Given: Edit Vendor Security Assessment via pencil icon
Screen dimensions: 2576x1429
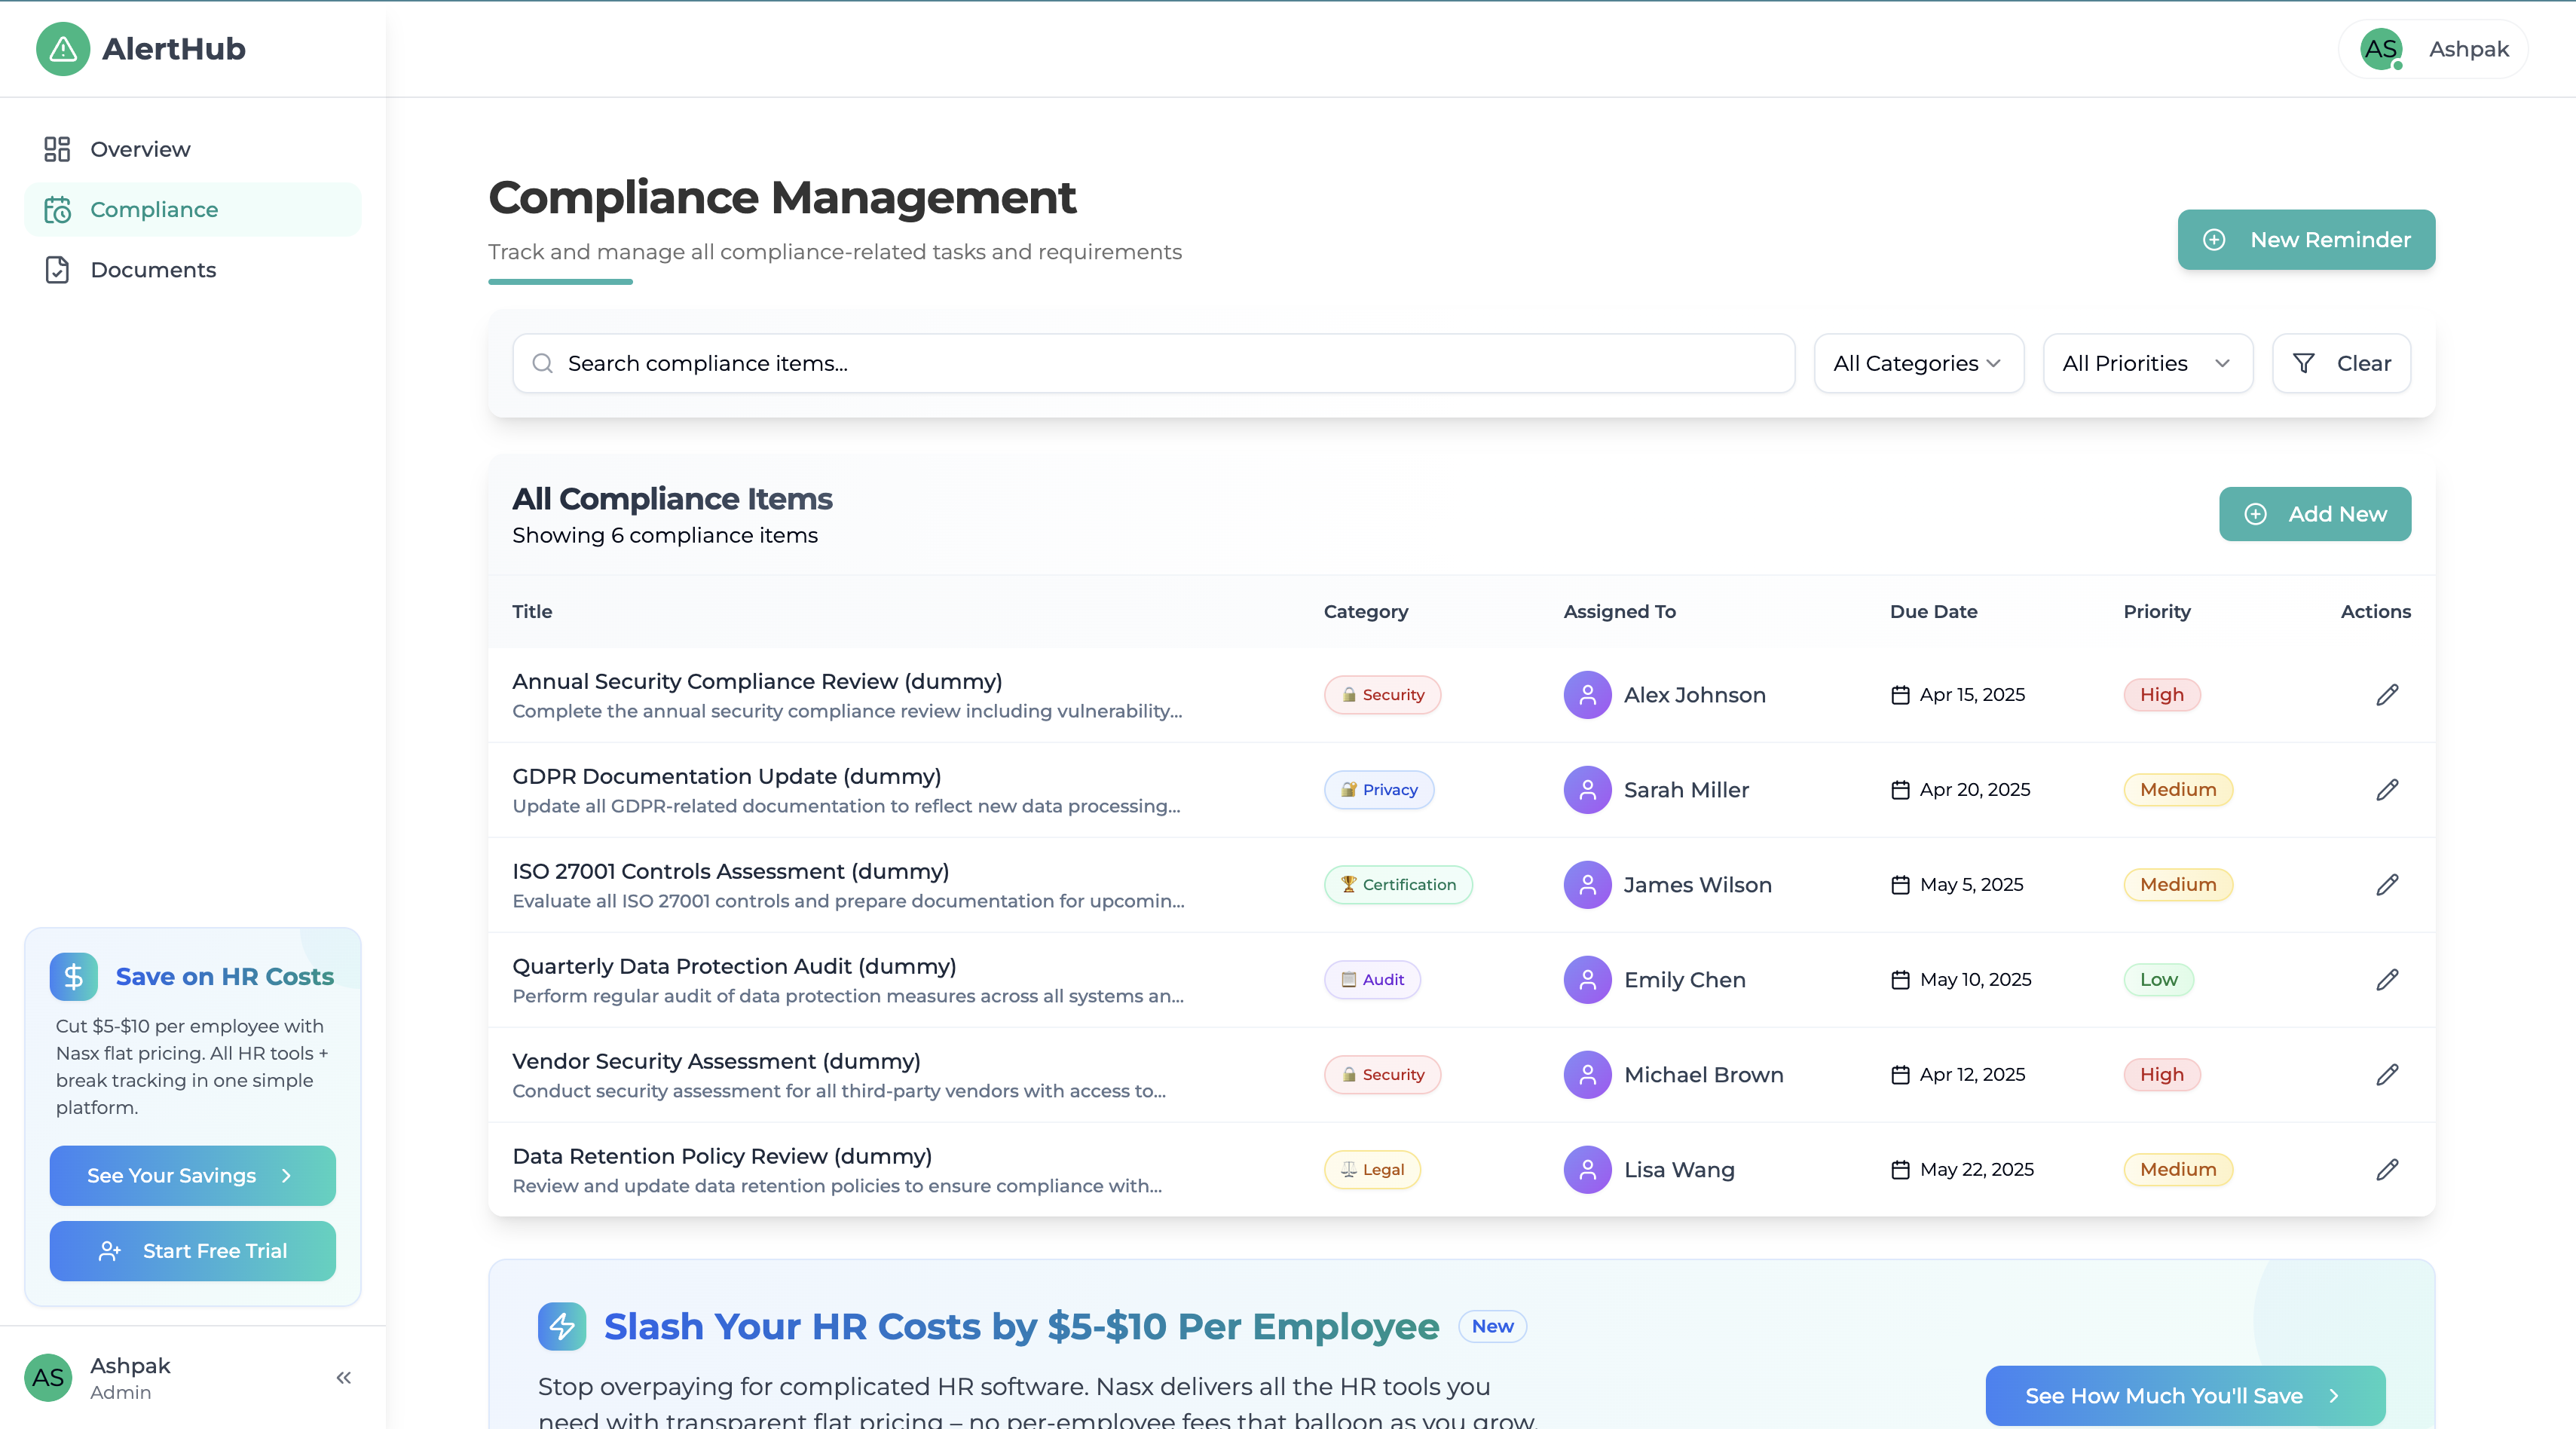Looking at the screenshot, I should click(2387, 1075).
